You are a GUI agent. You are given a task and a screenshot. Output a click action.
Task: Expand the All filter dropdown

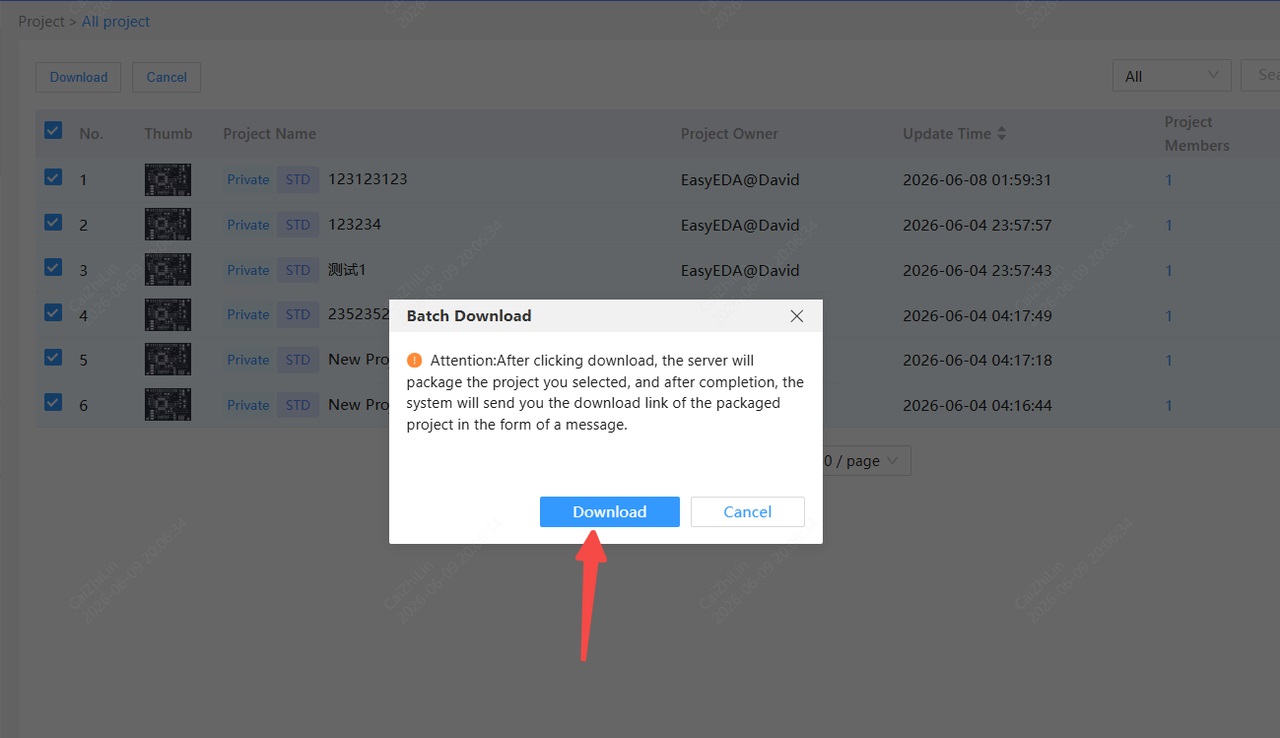click(x=1172, y=76)
